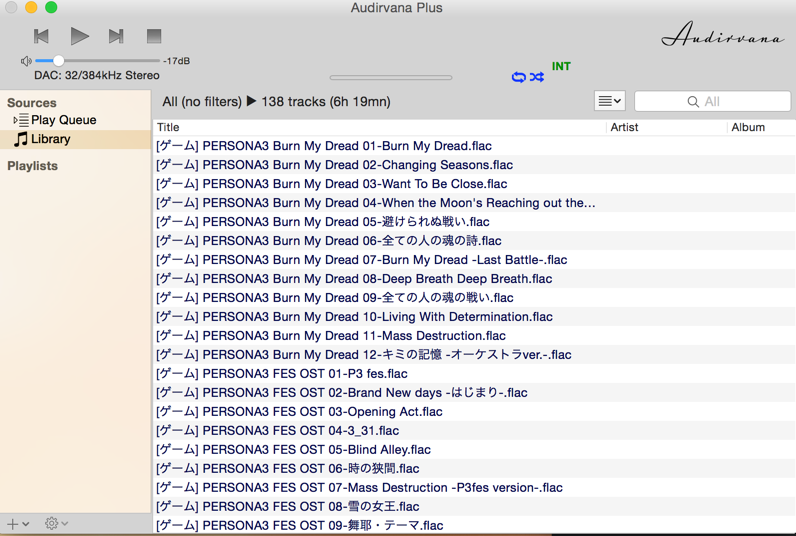Select track FES OST 02-Brand New days
Screen dimensions: 796x536
pos(474,393)
